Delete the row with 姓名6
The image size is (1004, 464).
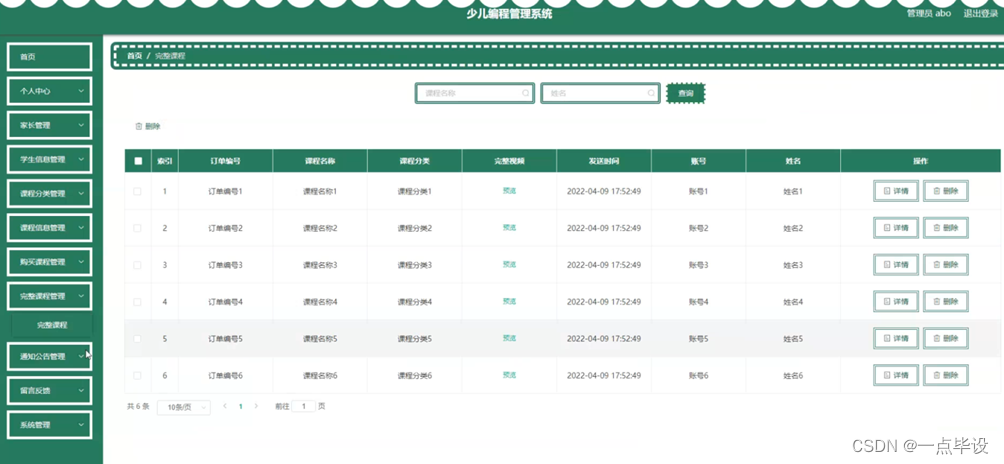tap(946, 375)
